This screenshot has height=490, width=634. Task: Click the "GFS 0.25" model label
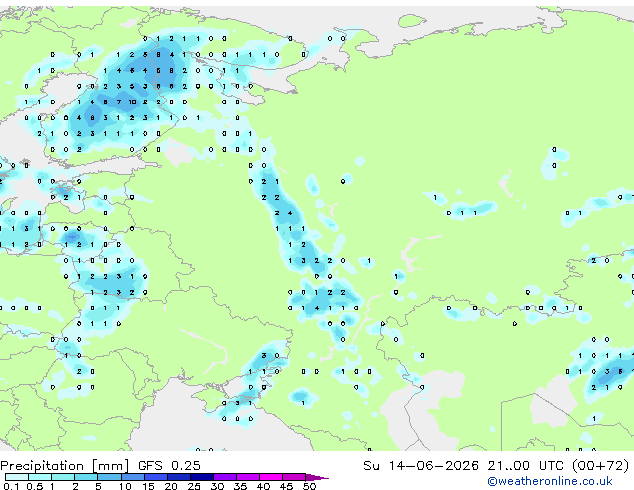click(x=169, y=466)
